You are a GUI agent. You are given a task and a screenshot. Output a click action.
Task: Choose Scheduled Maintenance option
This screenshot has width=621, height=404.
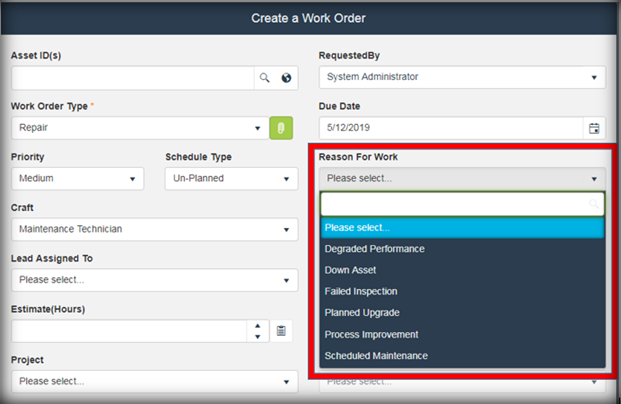(x=376, y=356)
